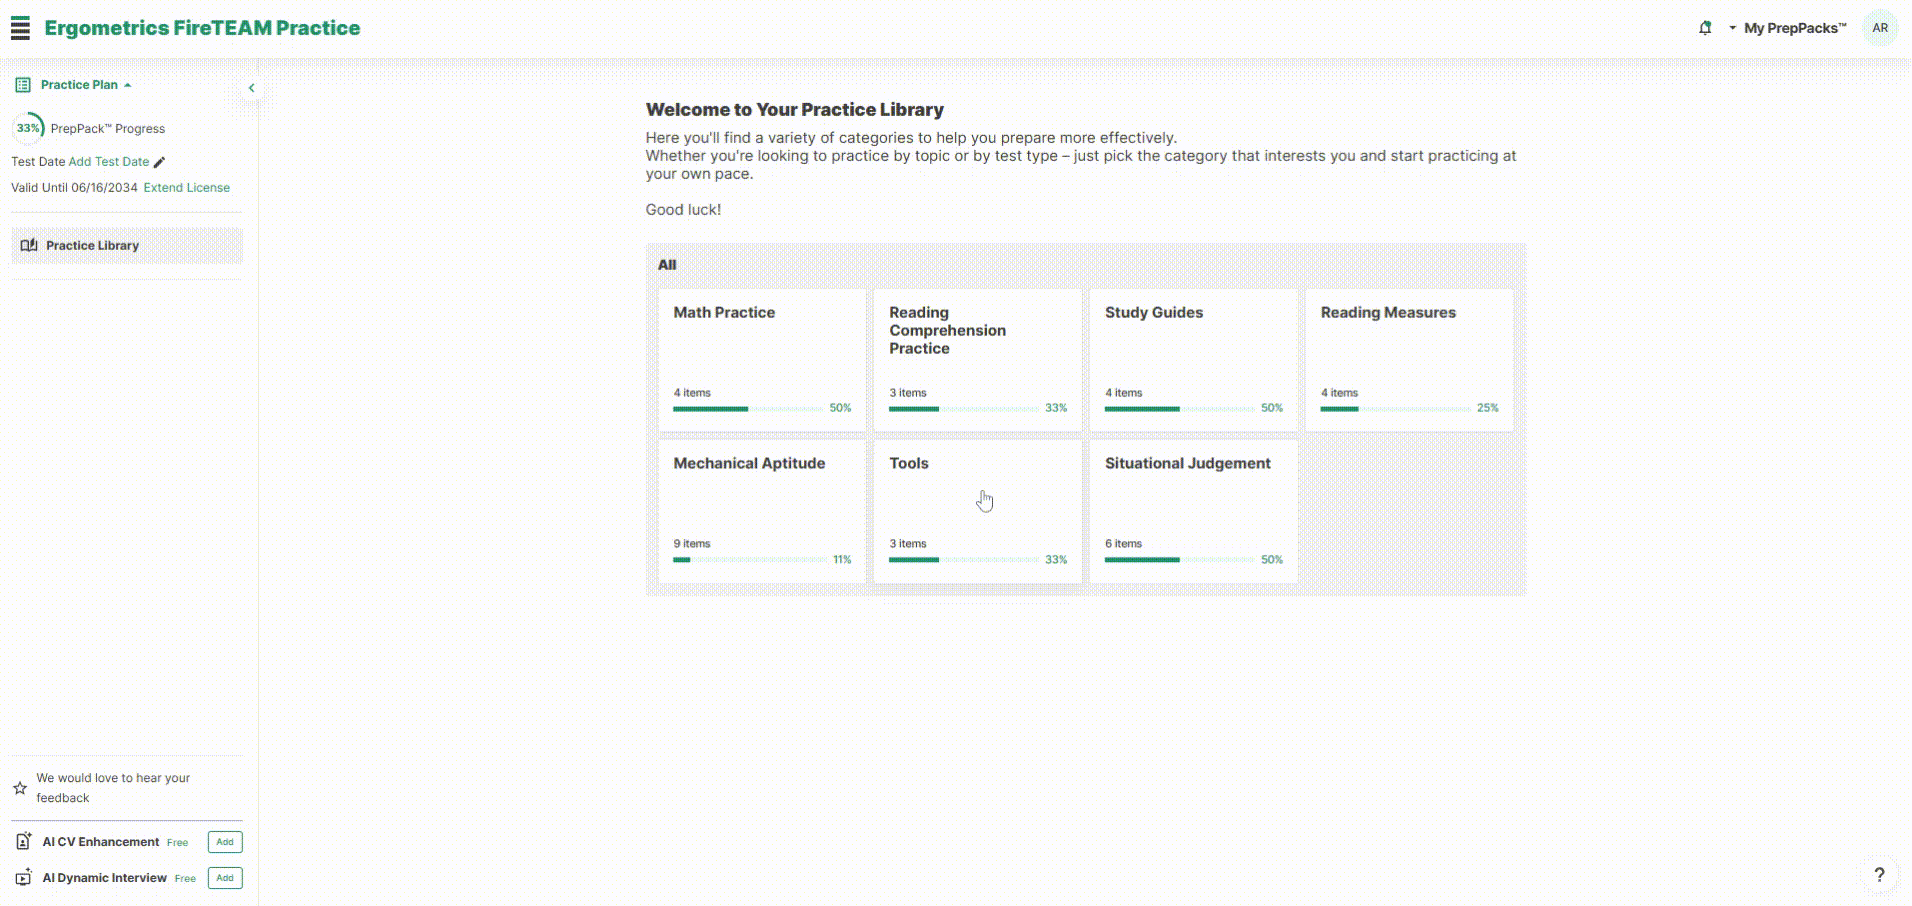
Task: Click the Mechanical Aptitude progress bar
Action: pos(750,560)
